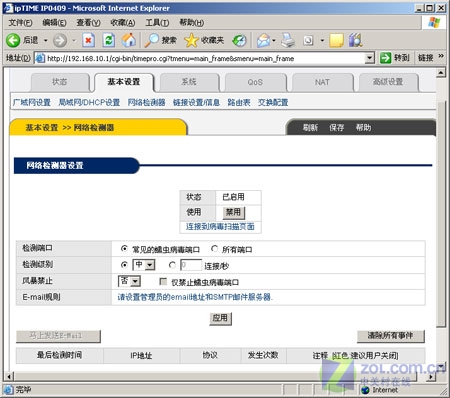Image resolution: width=450 pixels, height=398 pixels.
Task: Open the 广域网设置 link
Action: [32, 102]
